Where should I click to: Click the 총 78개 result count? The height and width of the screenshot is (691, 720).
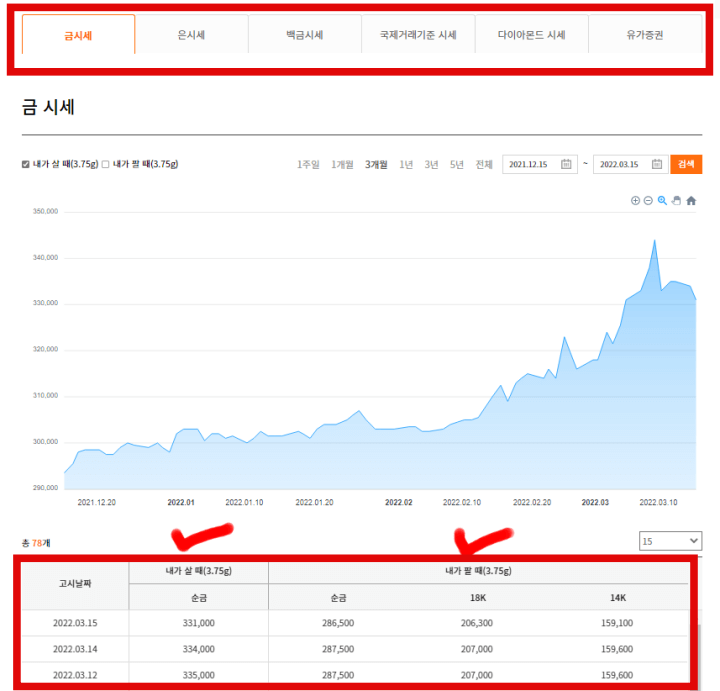pos(36,543)
